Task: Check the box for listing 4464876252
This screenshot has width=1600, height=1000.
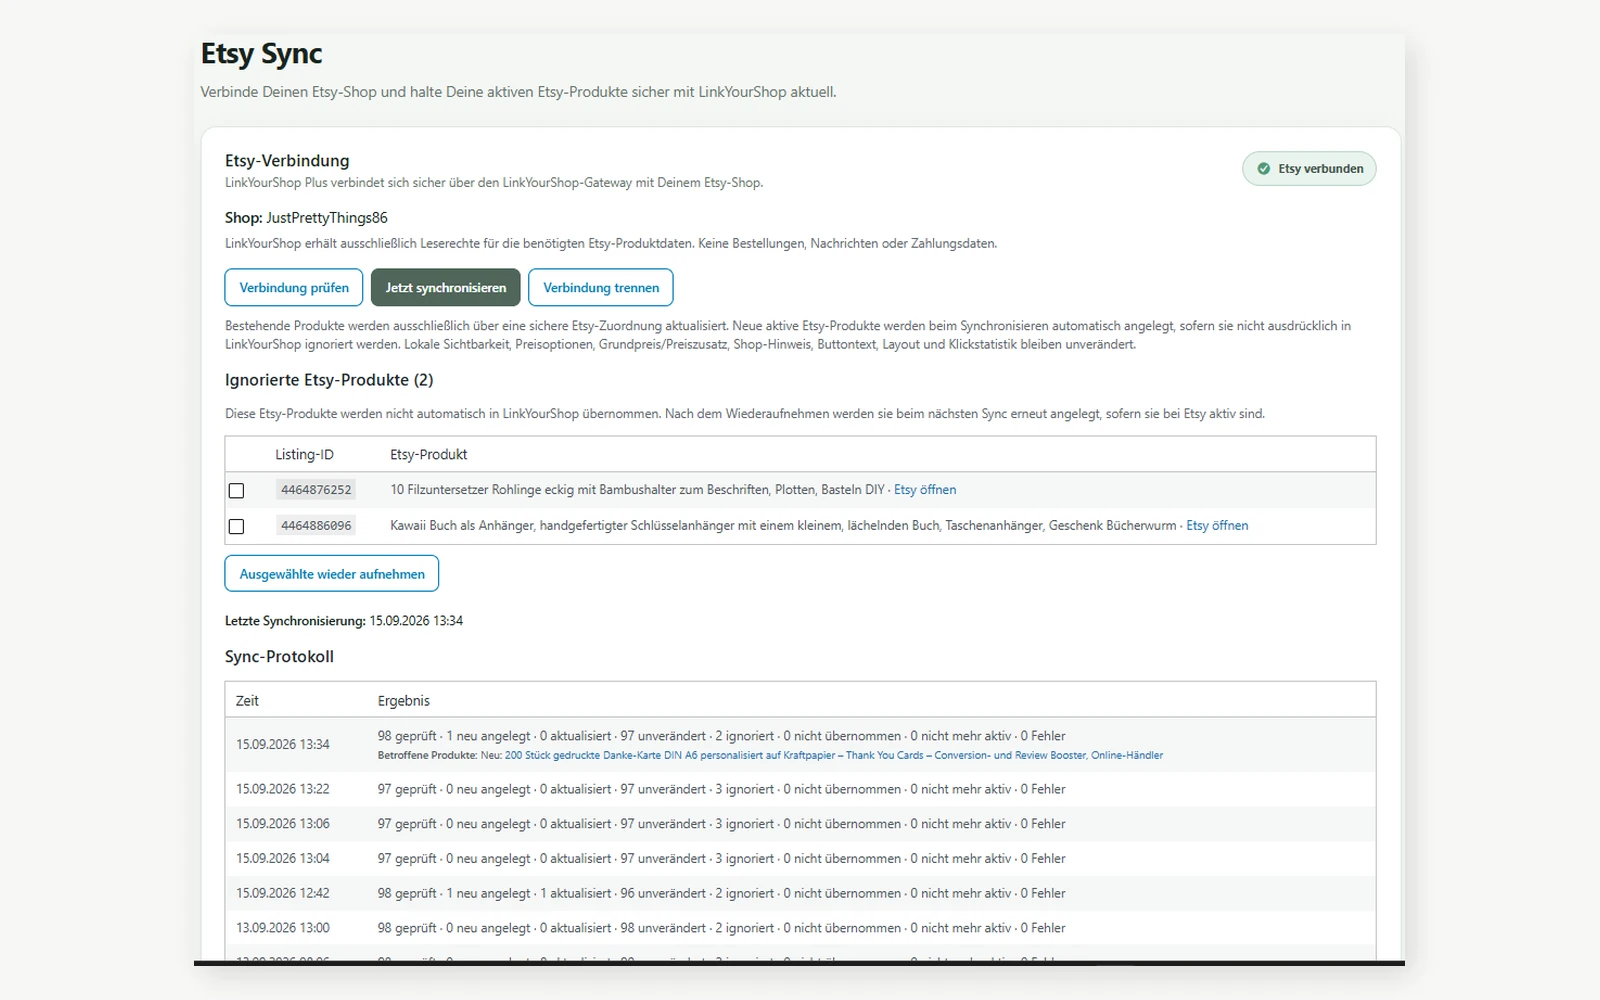Action: coord(236,491)
